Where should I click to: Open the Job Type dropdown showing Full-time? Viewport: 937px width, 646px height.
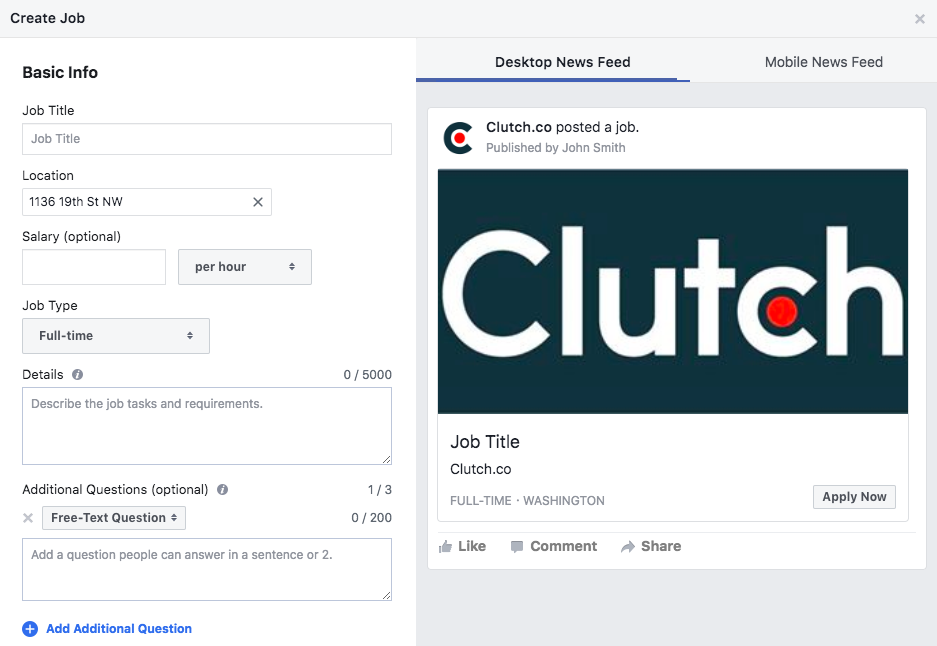[x=115, y=335]
